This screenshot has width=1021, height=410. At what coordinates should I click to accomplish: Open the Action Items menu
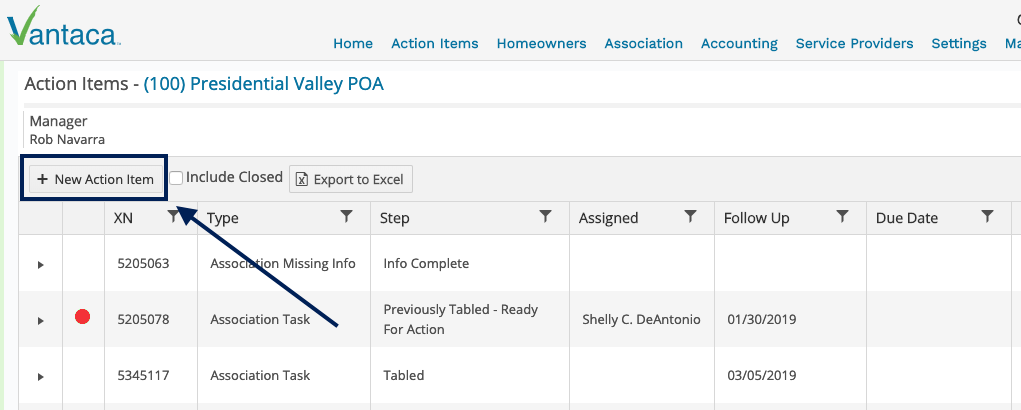434,44
